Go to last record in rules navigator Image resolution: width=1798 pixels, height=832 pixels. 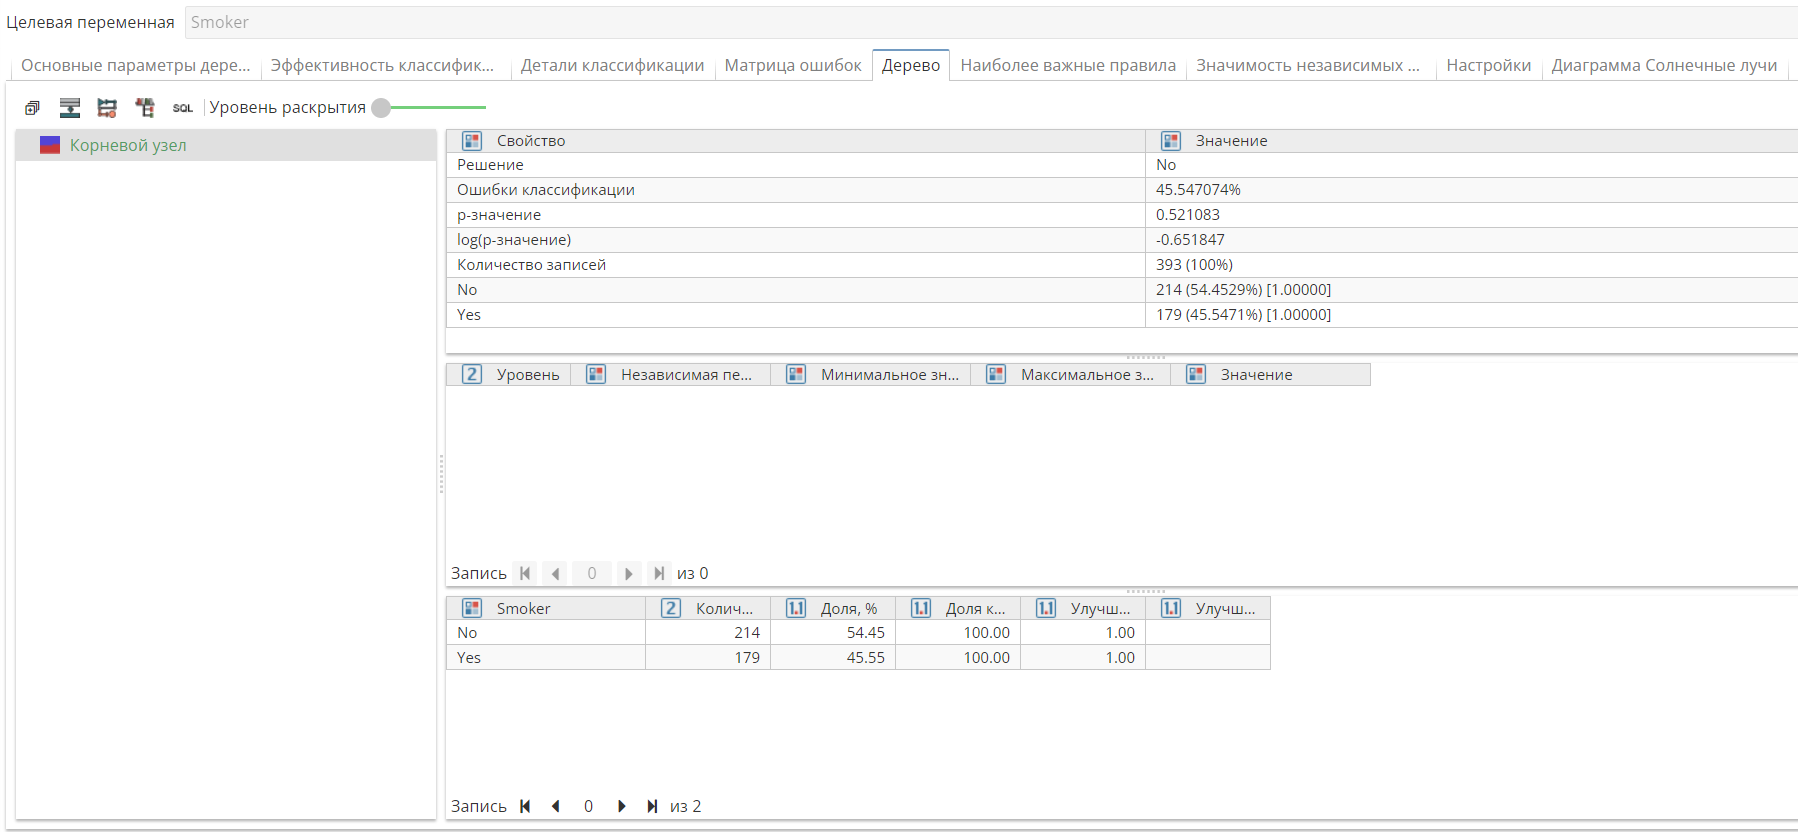pyautogui.click(x=658, y=573)
